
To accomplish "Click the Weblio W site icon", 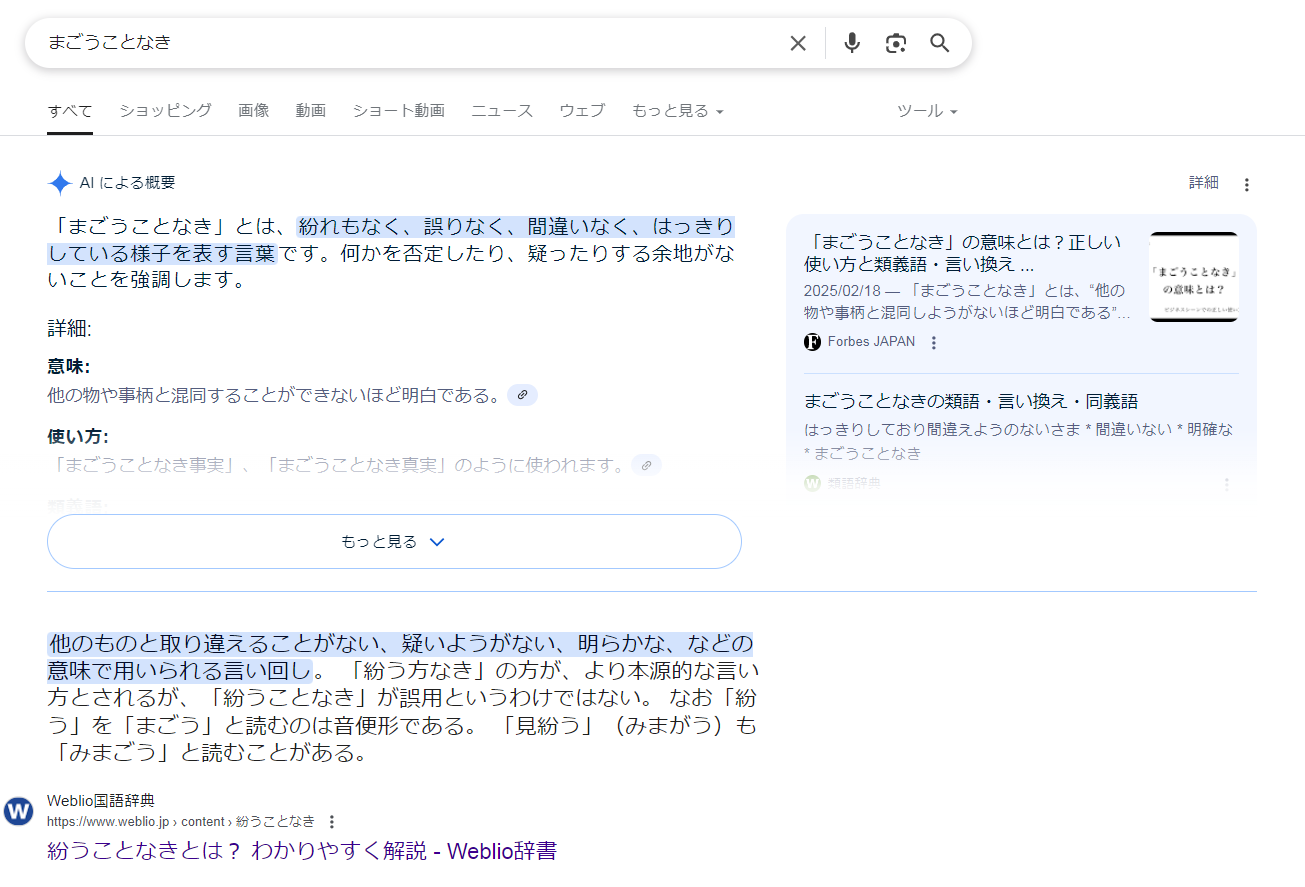I will [18, 811].
